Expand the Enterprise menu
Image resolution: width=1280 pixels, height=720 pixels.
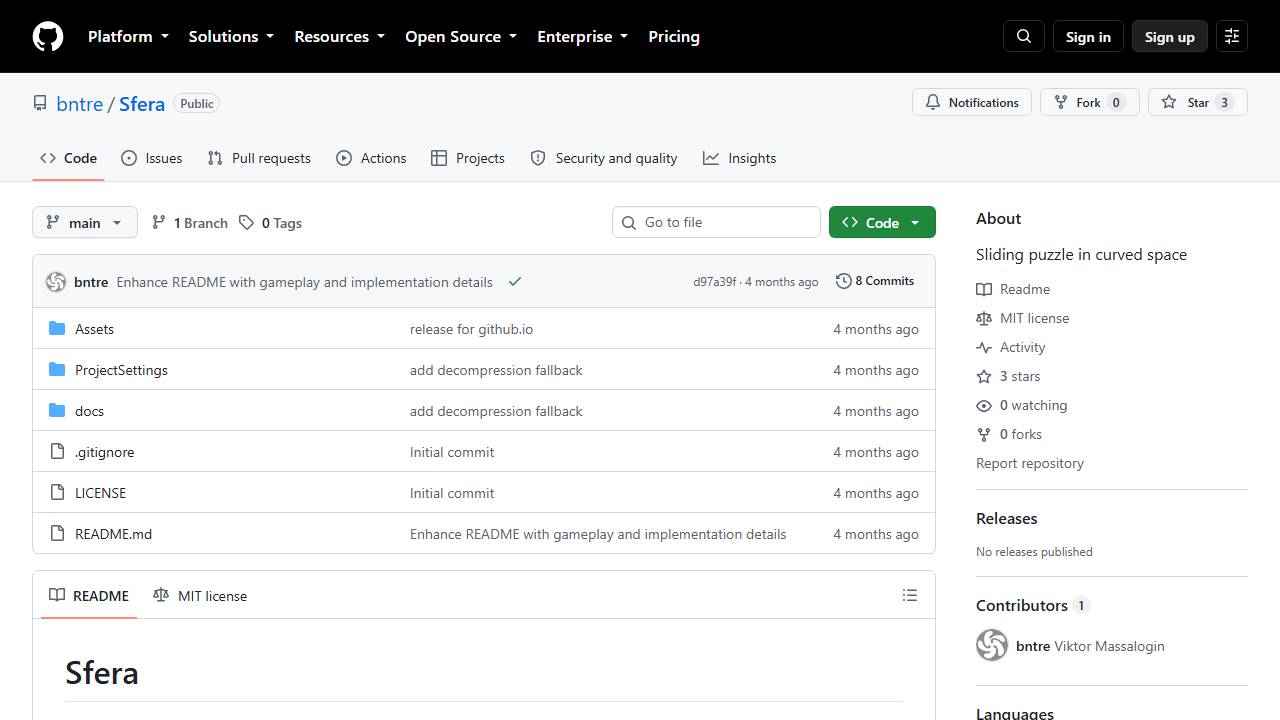click(582, 36)
